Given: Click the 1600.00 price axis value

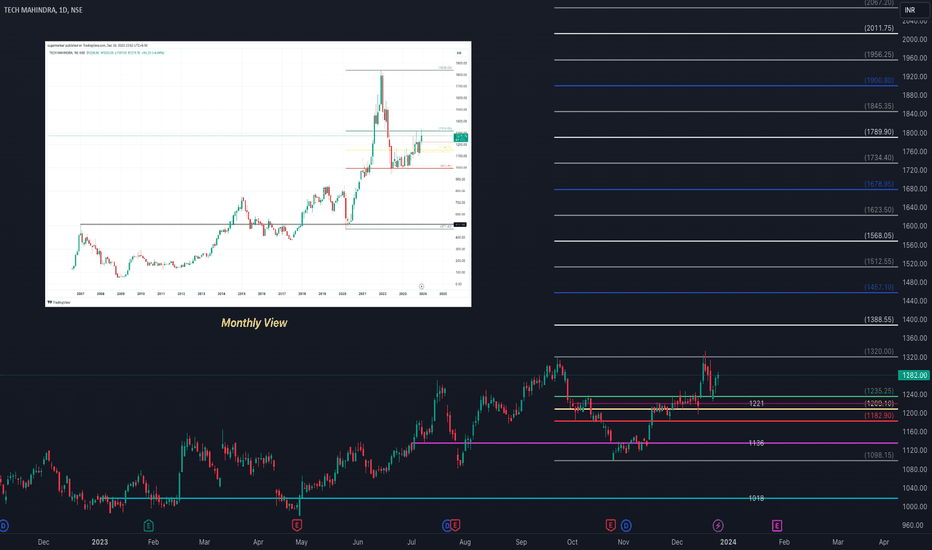Looking at the screenshot, I should pyautogui.click(x=914, y=226).
